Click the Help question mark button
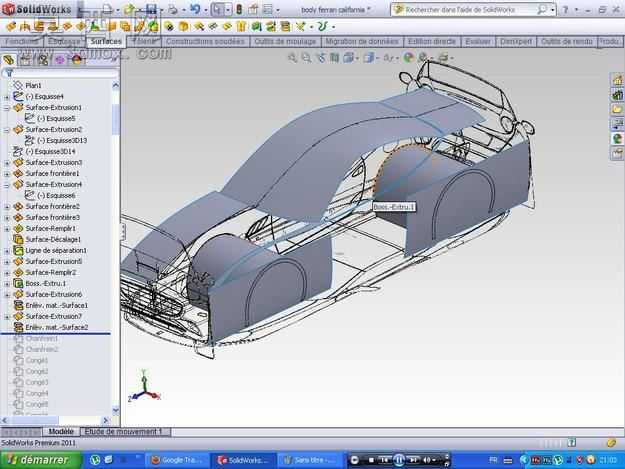This screenshot has height=469, width=625. coord(565,10)
